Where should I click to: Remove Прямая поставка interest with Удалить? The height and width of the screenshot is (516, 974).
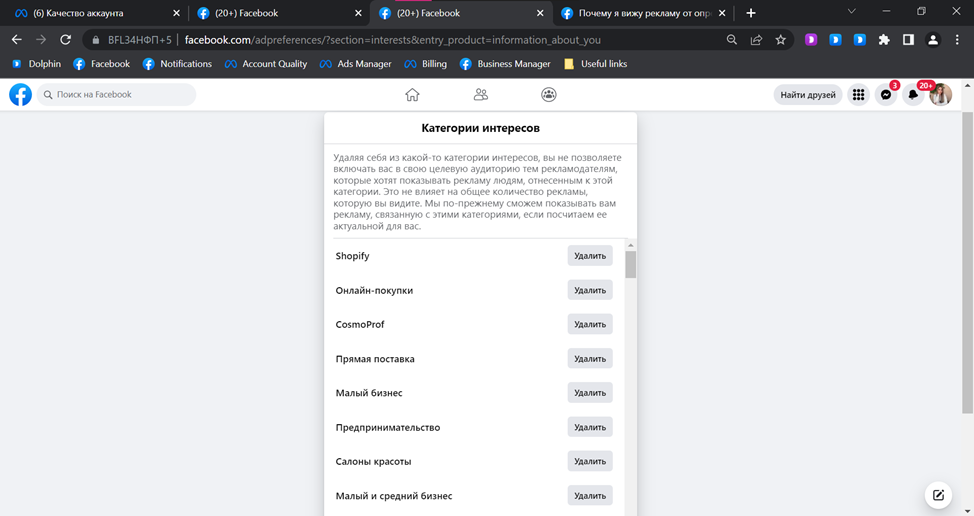point(589,359)
